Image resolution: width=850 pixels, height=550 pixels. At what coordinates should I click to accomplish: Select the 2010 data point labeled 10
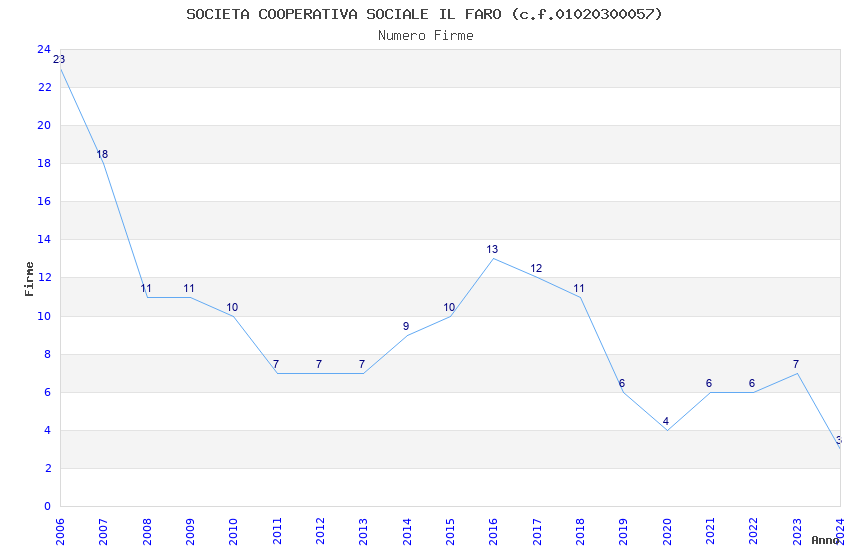232,307
